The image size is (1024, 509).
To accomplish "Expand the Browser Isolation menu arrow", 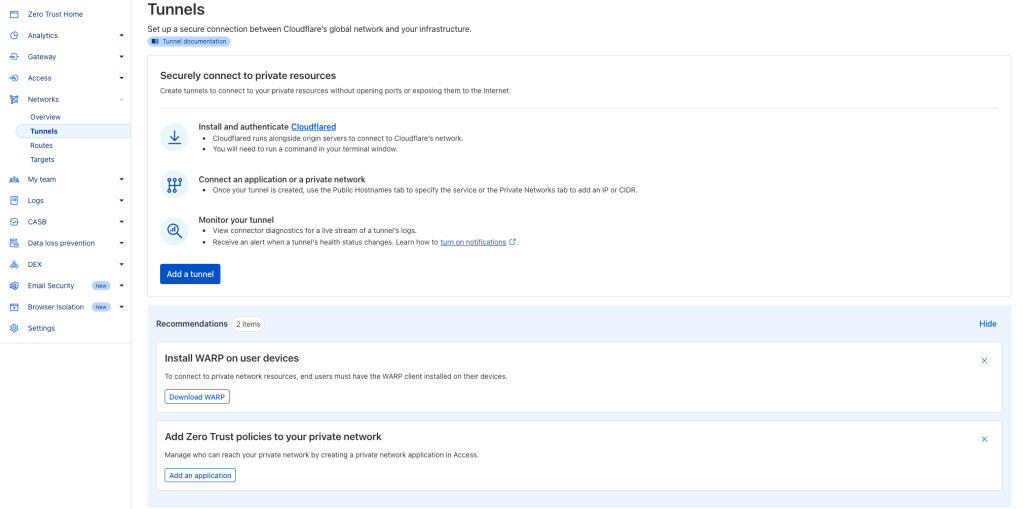I will pos(121,307).
